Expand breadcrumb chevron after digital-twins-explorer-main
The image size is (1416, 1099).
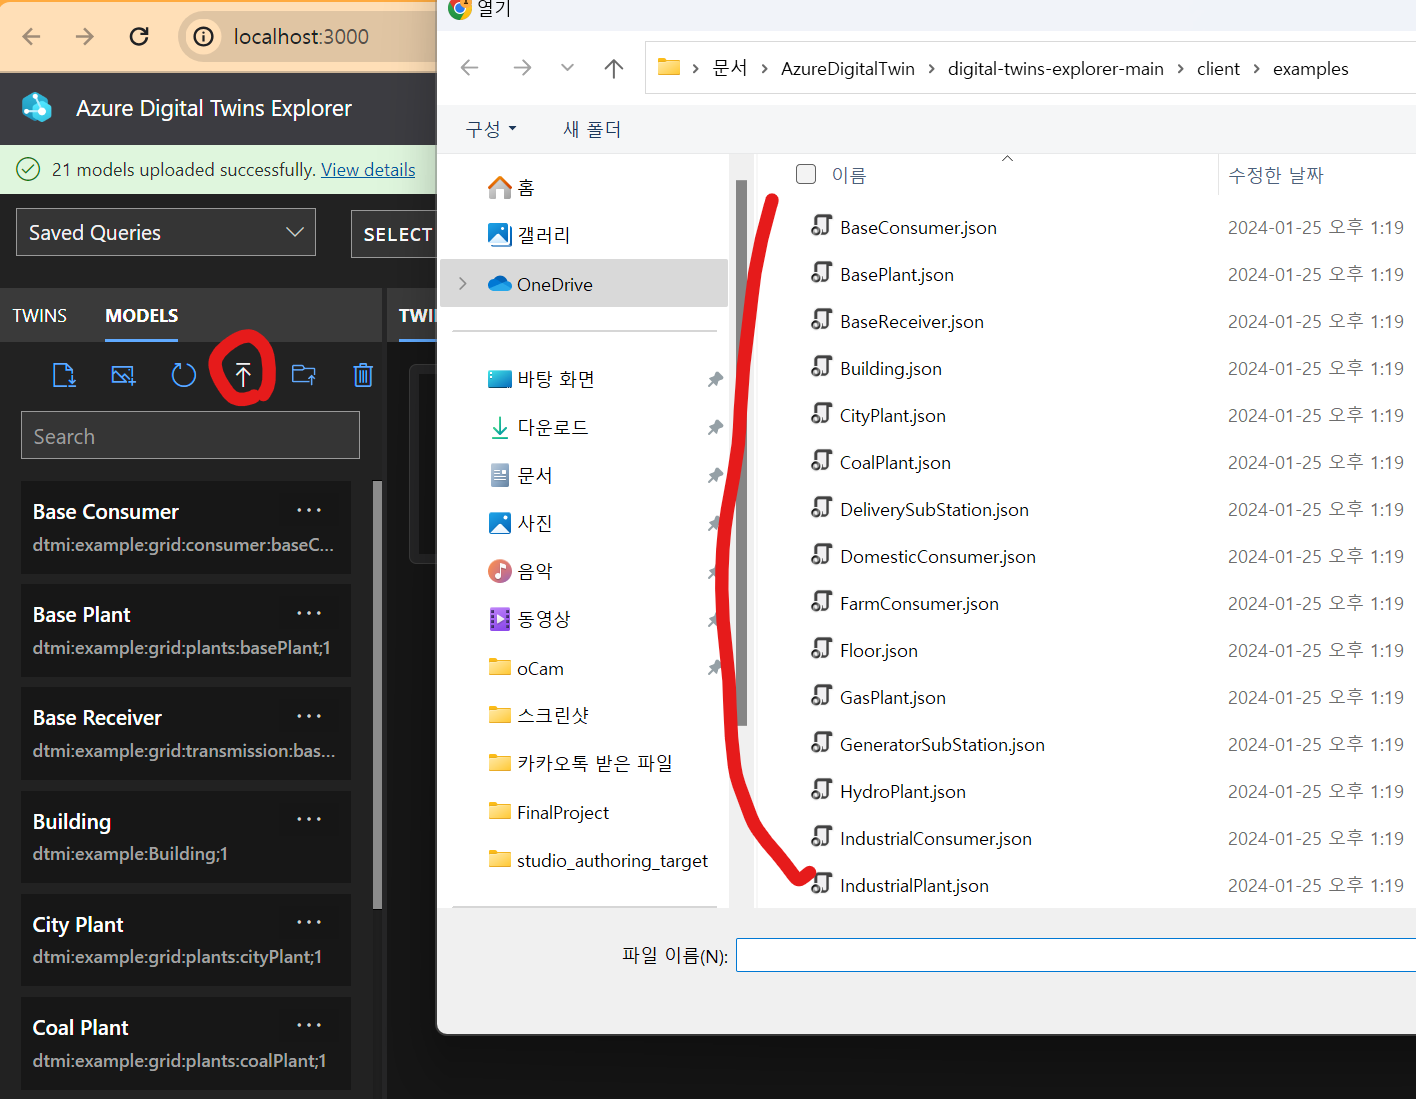click(1181, 69)
